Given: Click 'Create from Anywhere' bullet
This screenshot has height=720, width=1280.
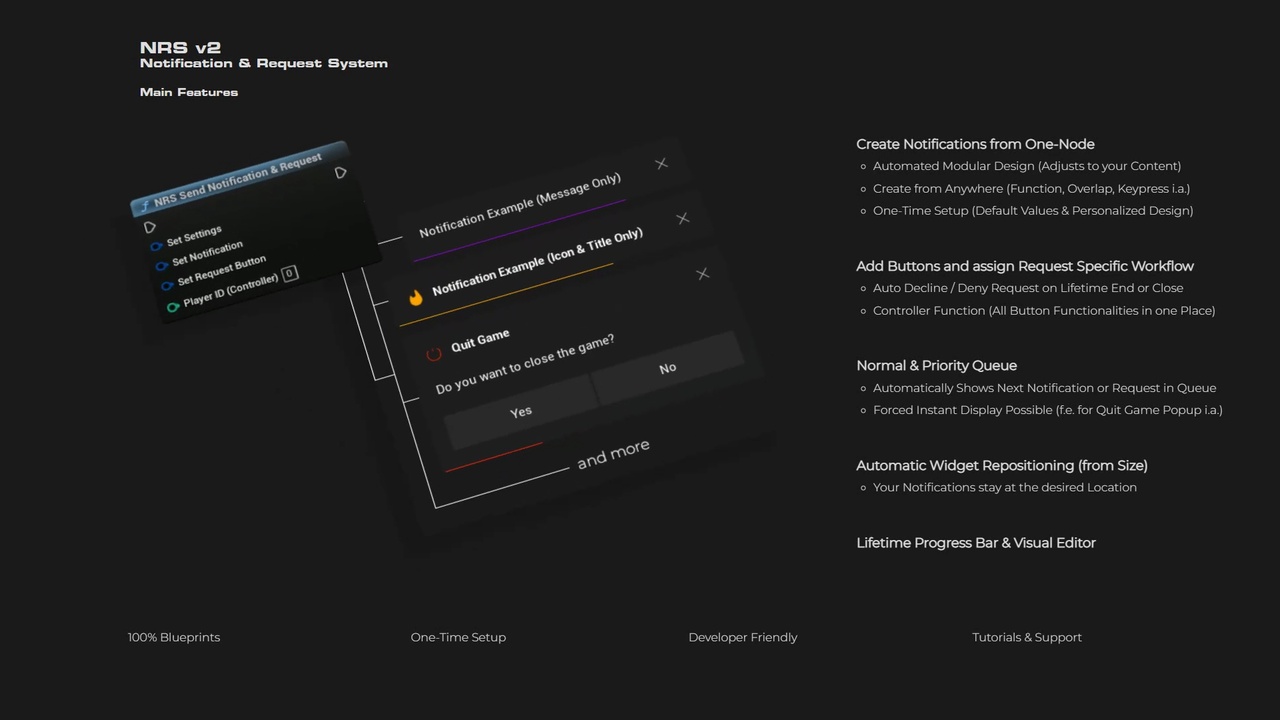Looking at the screenshot, I should point(1031,188).
